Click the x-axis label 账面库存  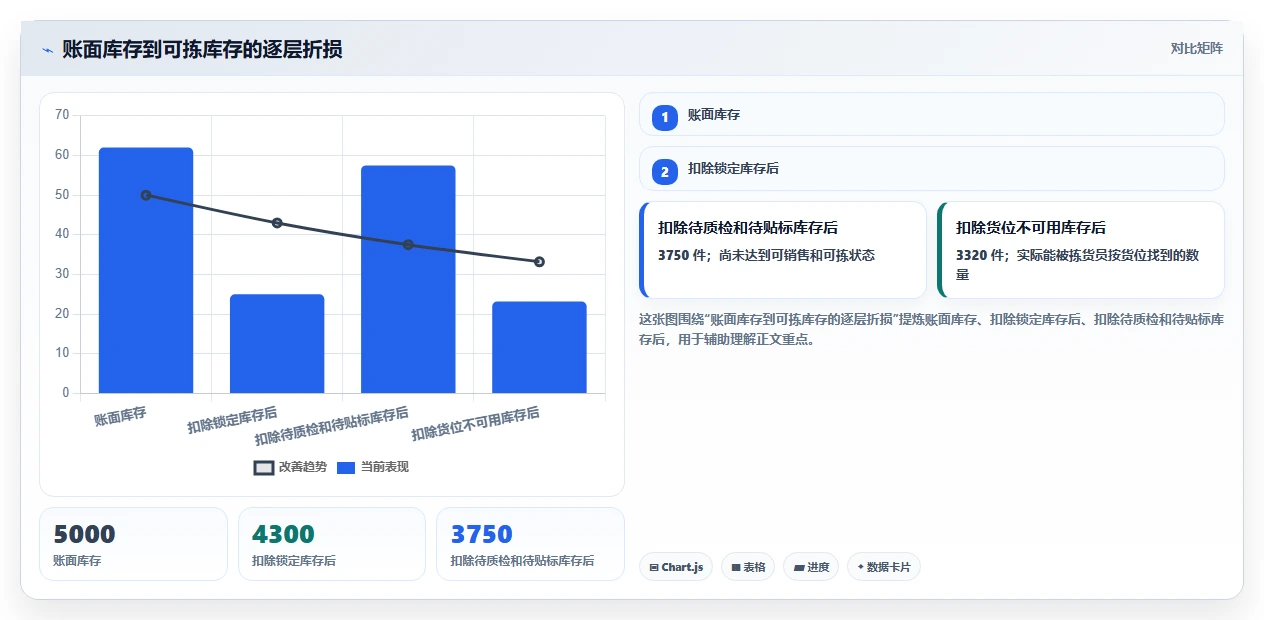click(x=120, y=414)
